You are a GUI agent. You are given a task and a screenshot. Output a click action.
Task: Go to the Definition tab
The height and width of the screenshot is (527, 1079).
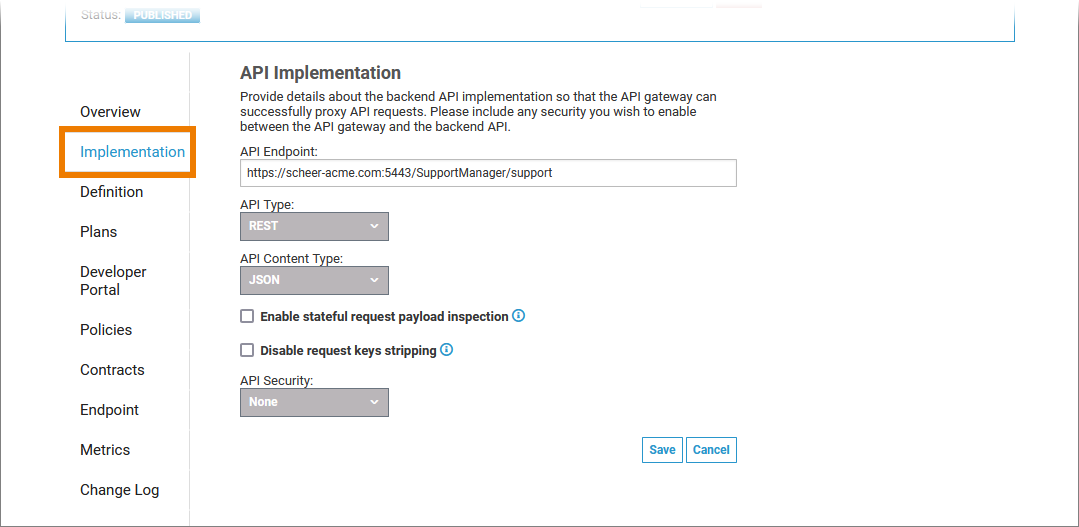(x=111, y=192)
